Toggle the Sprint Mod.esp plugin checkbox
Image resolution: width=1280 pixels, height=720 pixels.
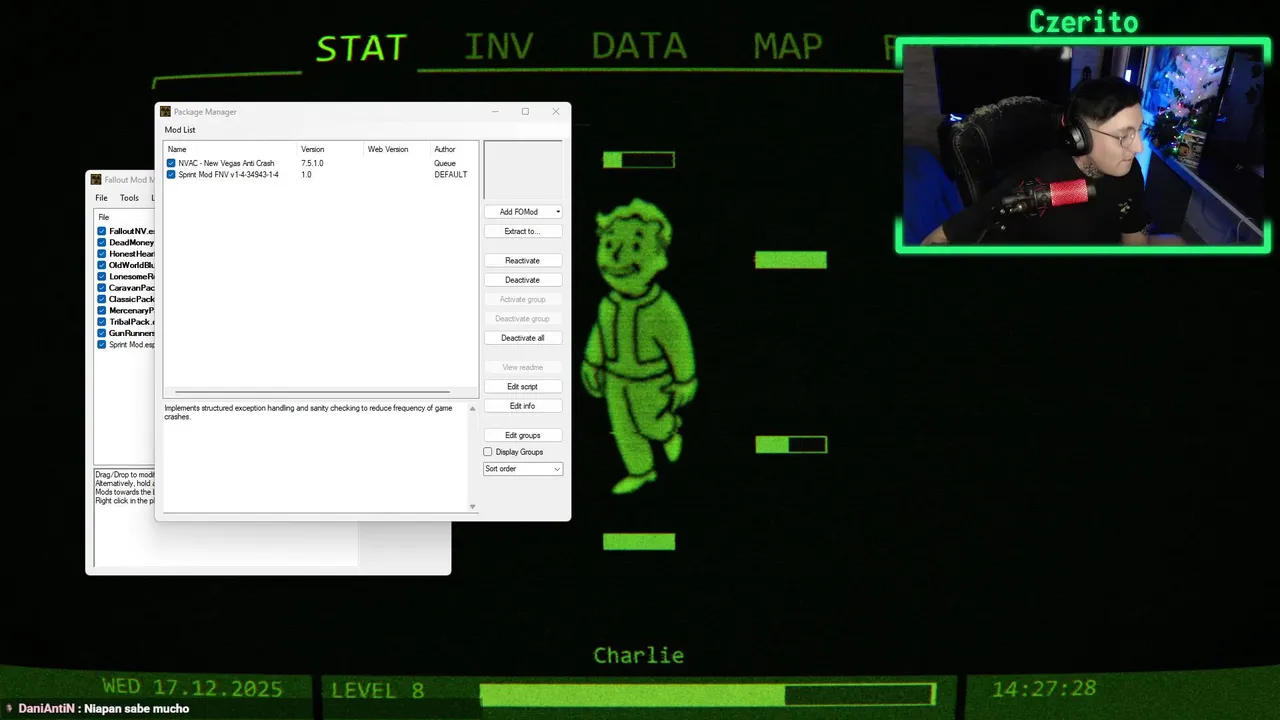(x=102, y=345)
